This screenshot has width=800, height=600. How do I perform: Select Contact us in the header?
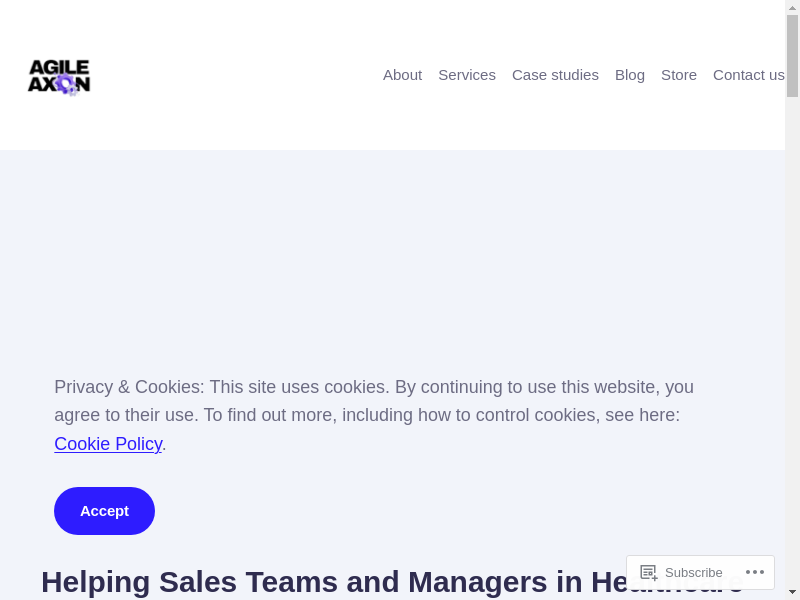[748, 75]
